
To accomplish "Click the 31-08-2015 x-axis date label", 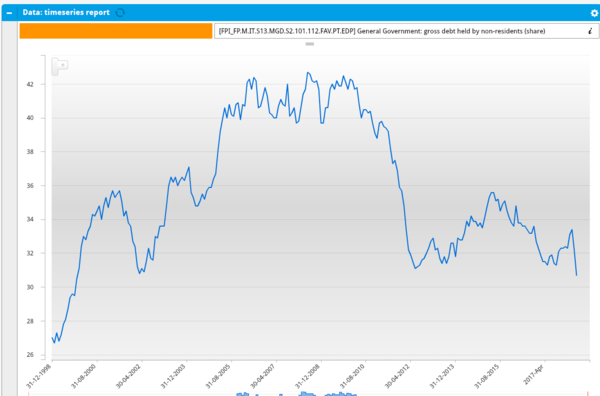I will (x=487, y=376).
